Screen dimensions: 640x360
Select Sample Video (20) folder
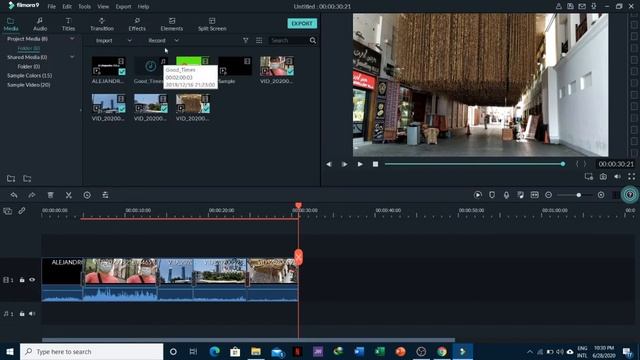(29, 85)
